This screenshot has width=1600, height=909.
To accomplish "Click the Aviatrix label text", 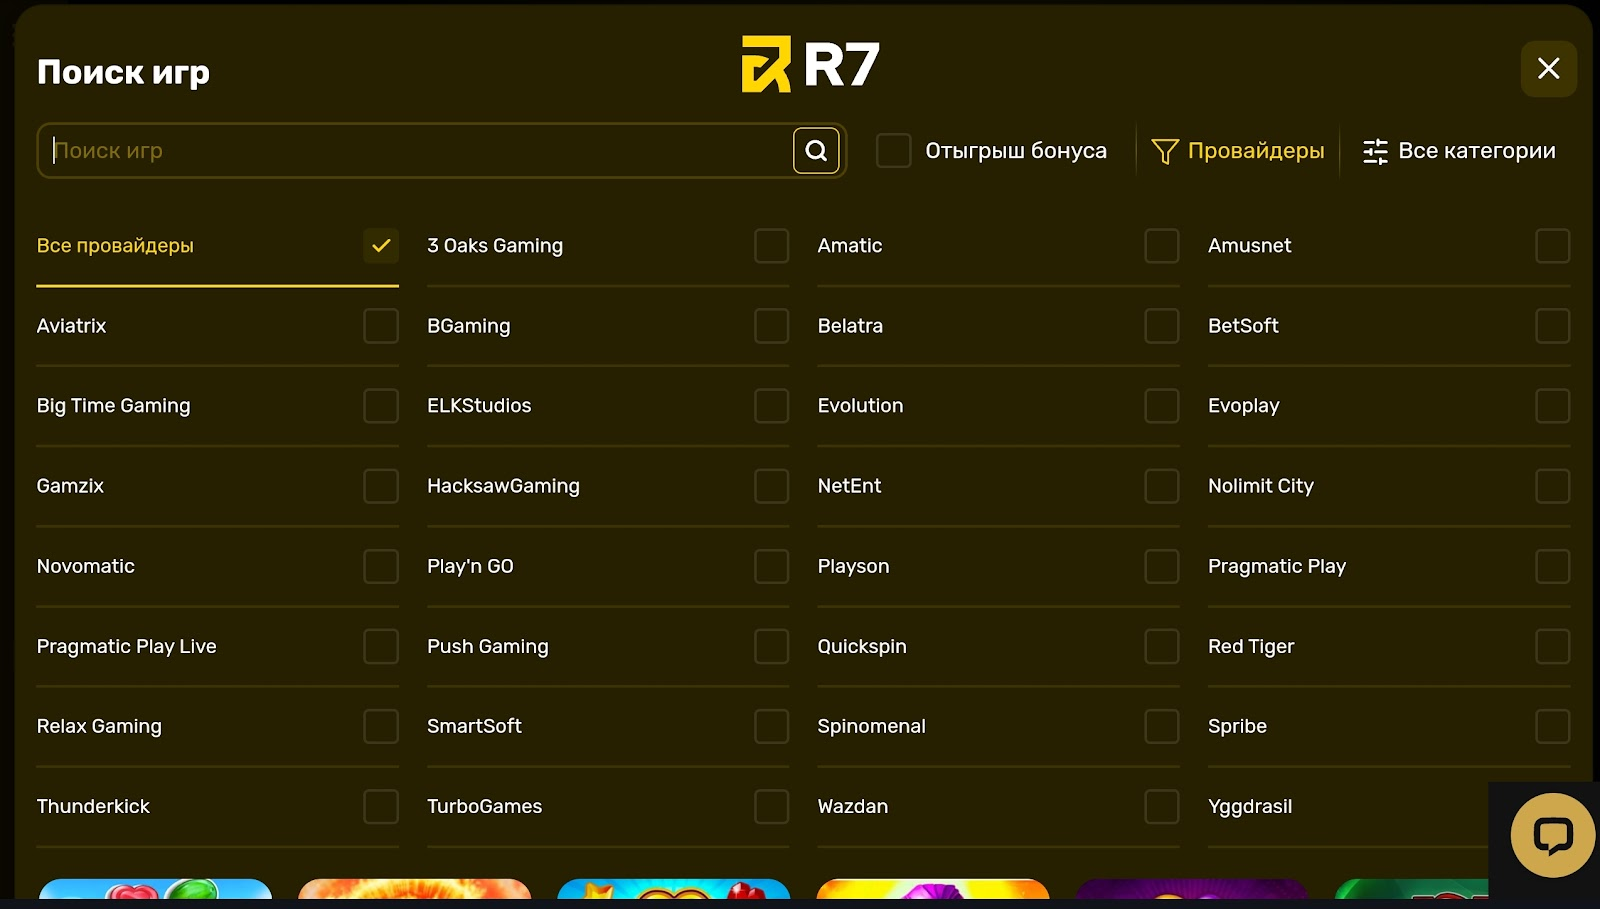I will pyautogui.click(x=71, y=326).
